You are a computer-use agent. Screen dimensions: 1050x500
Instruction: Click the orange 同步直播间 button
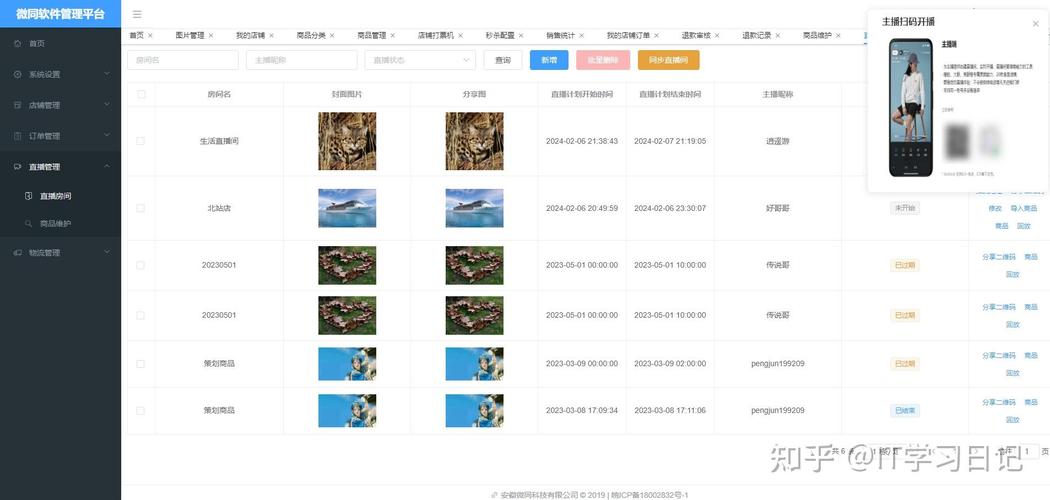point(668,60)
